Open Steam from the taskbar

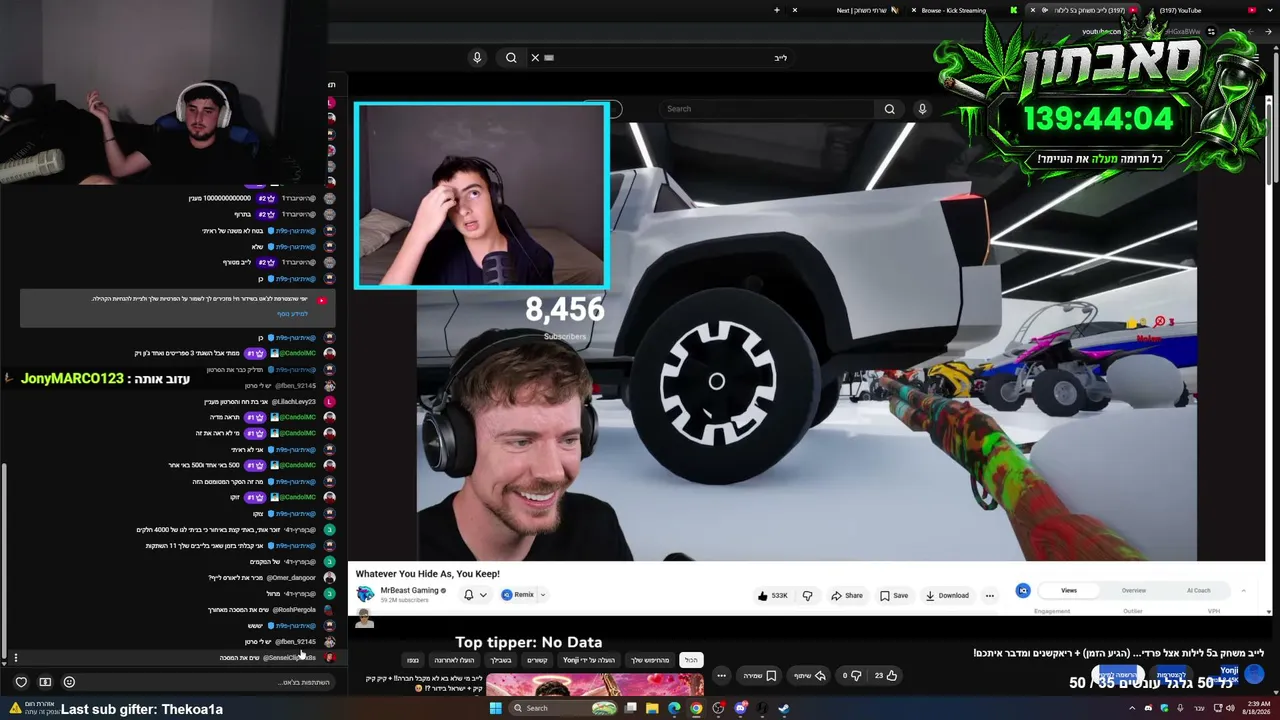pyautogui.click(x=783, y=709)
